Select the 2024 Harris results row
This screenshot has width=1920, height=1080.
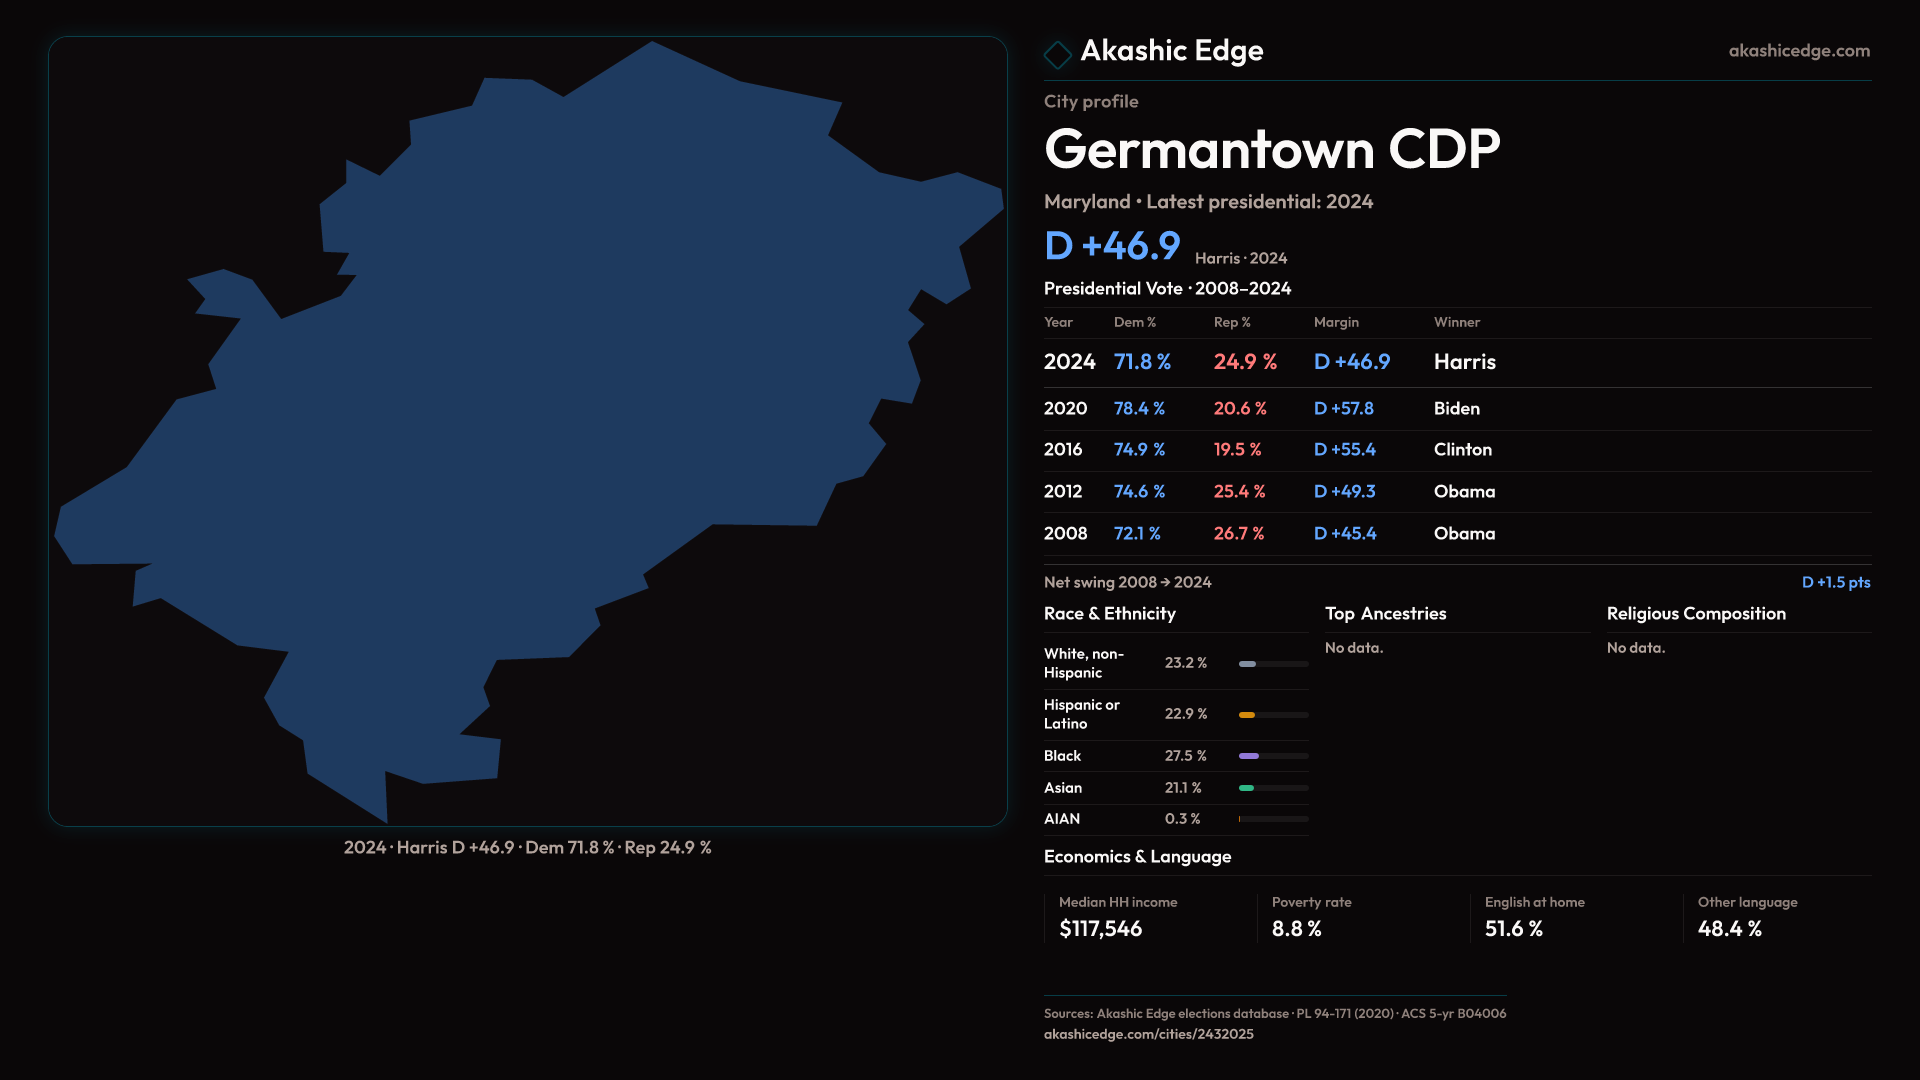pos(1270,362)
